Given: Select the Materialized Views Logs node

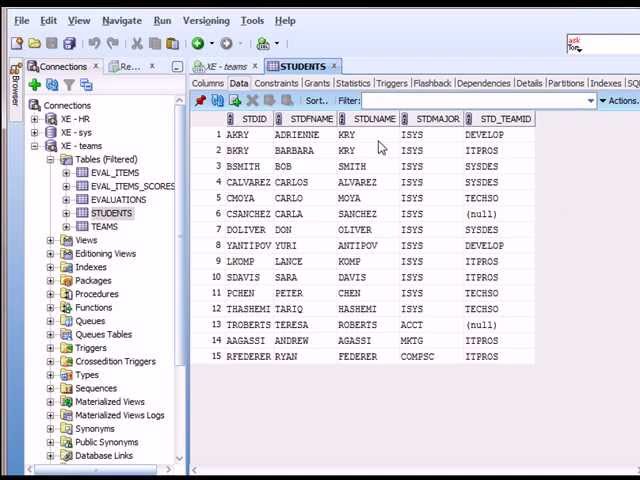Looking at the screenshot, I should click(120, 416).
